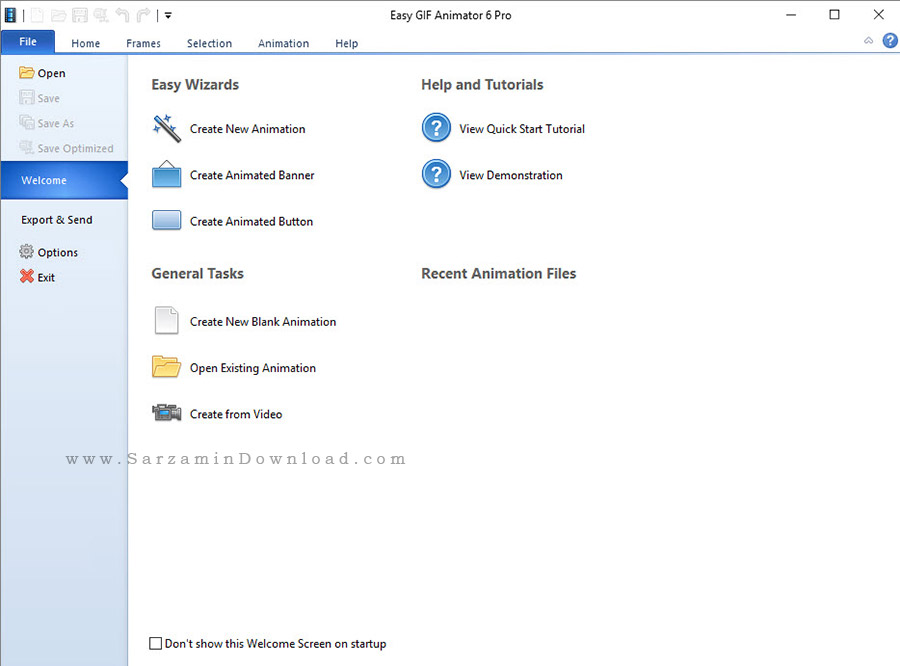Click the Create Animated Banner icon

[x=166, y=175]
